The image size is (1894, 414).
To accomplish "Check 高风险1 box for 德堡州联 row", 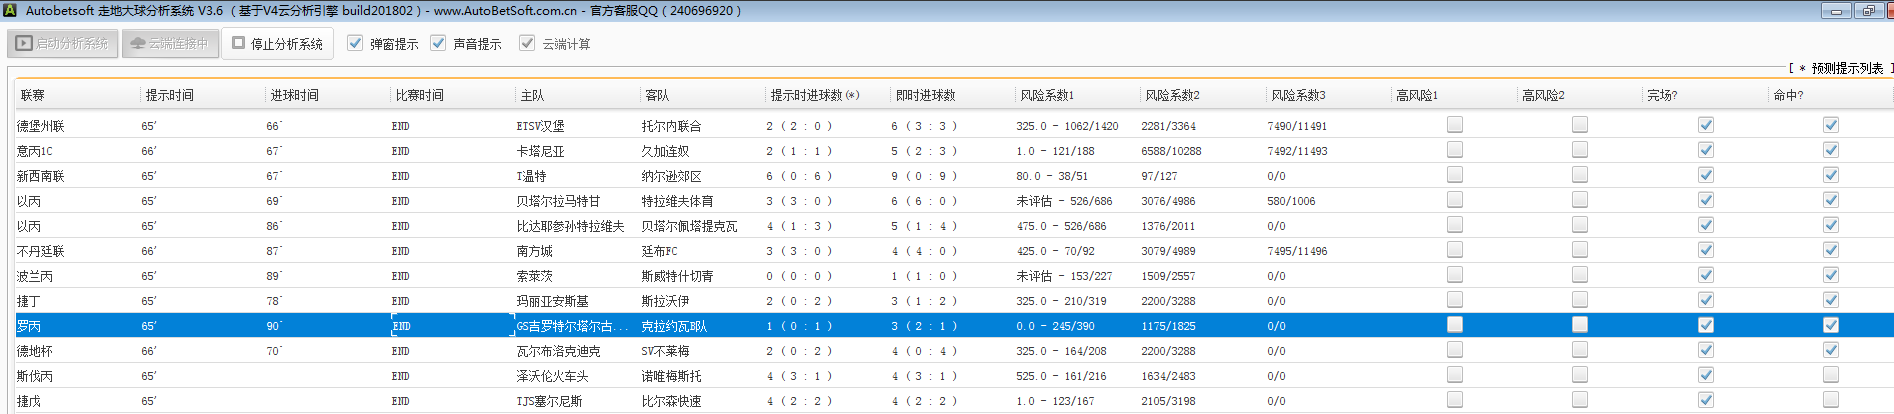I will pyautogui.click(x=1455, y=125).
